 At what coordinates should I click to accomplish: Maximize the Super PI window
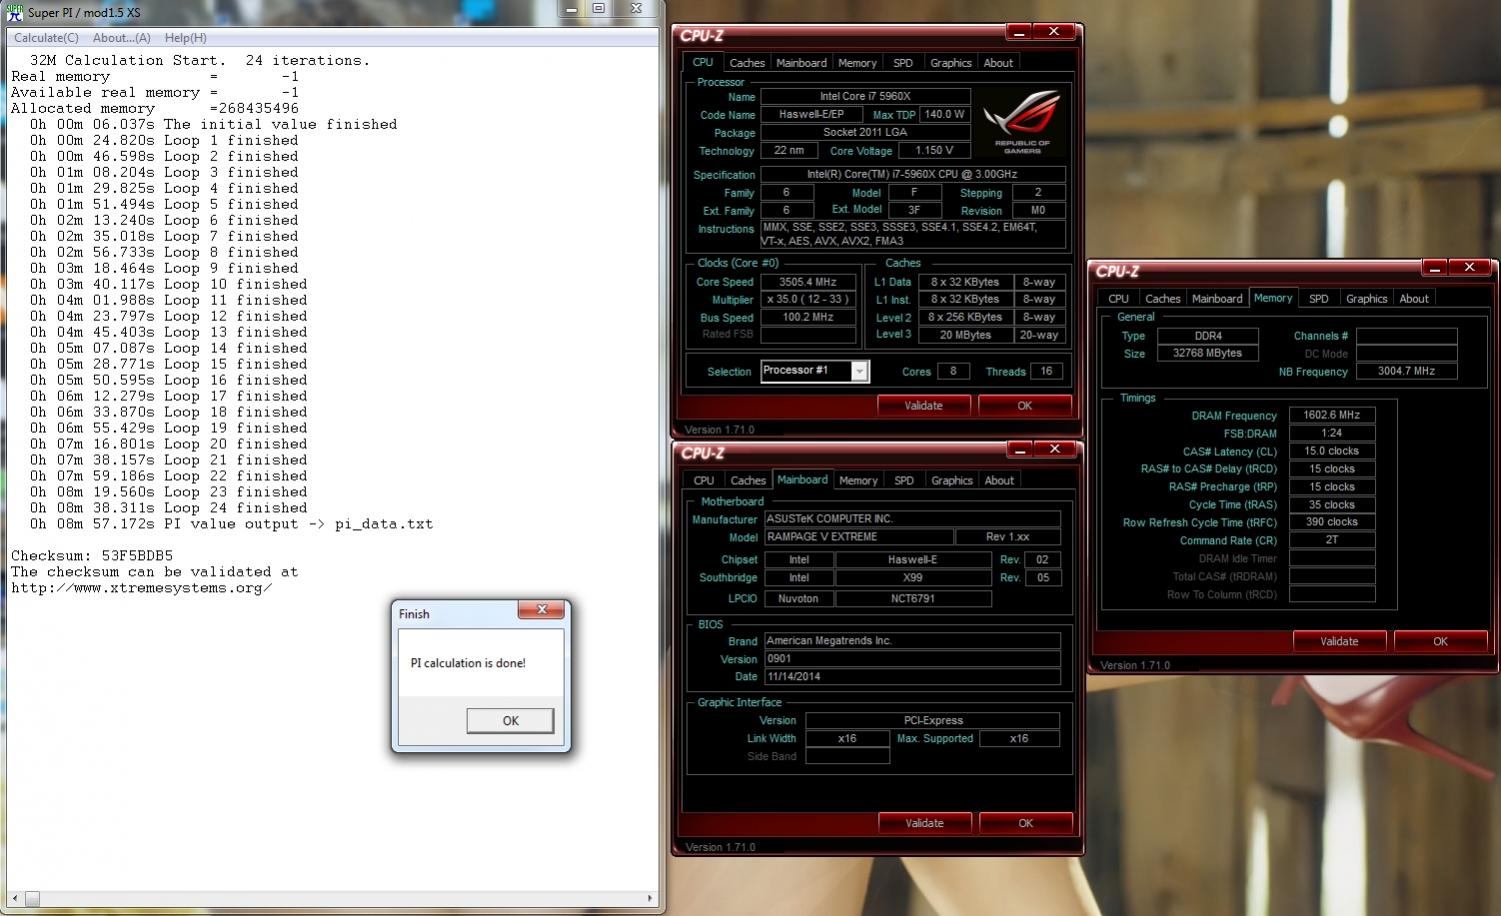click(599, 9)
